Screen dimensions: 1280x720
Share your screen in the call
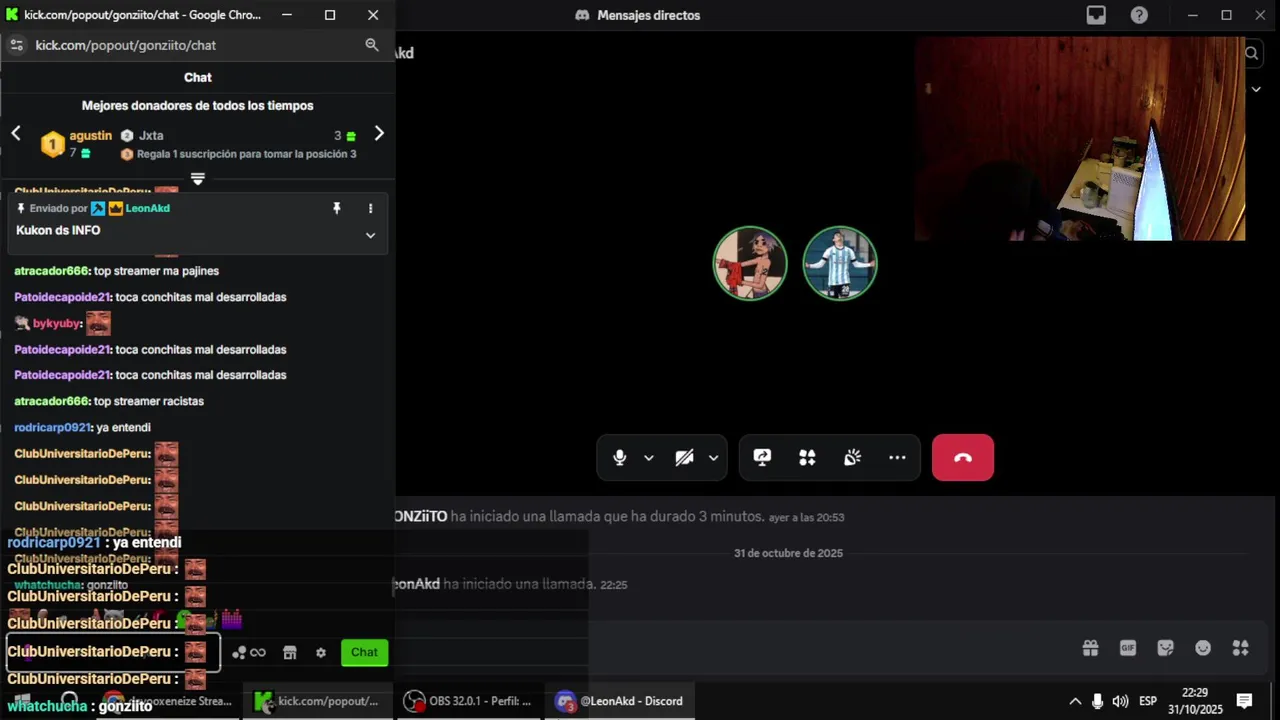[x=762, y=457]
